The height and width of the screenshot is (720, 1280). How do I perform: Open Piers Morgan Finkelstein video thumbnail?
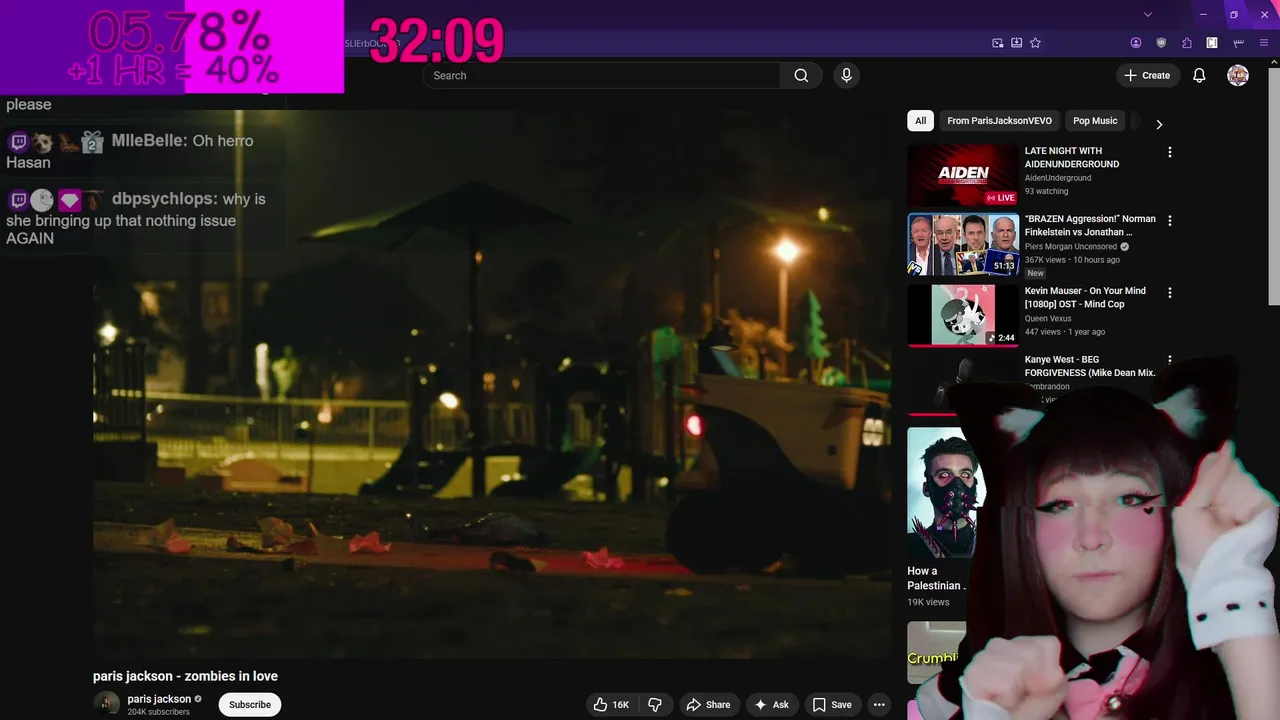click(963, 244)
